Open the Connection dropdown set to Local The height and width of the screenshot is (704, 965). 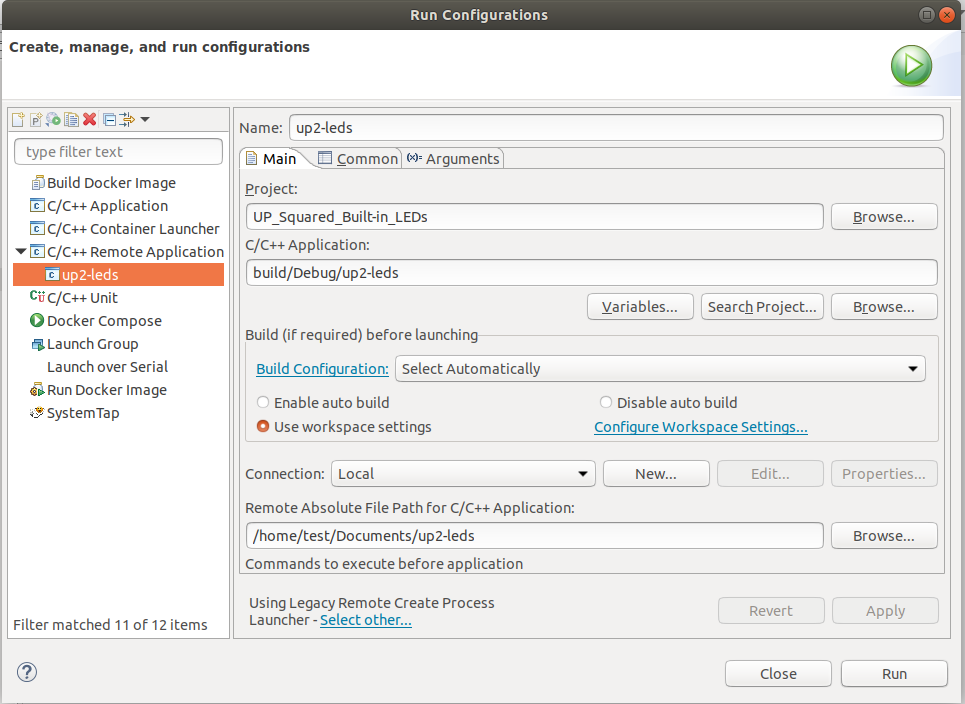coord(462,474)
